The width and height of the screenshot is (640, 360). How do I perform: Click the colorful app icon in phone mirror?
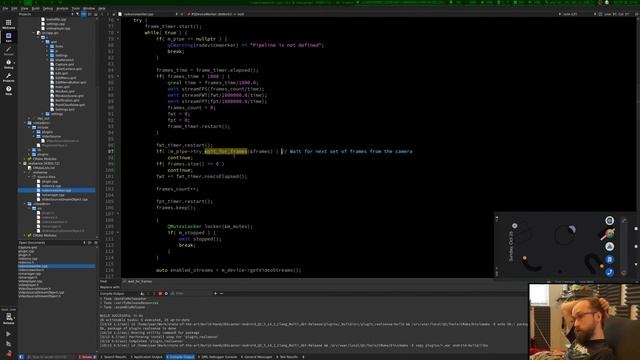tap(609, 233)
